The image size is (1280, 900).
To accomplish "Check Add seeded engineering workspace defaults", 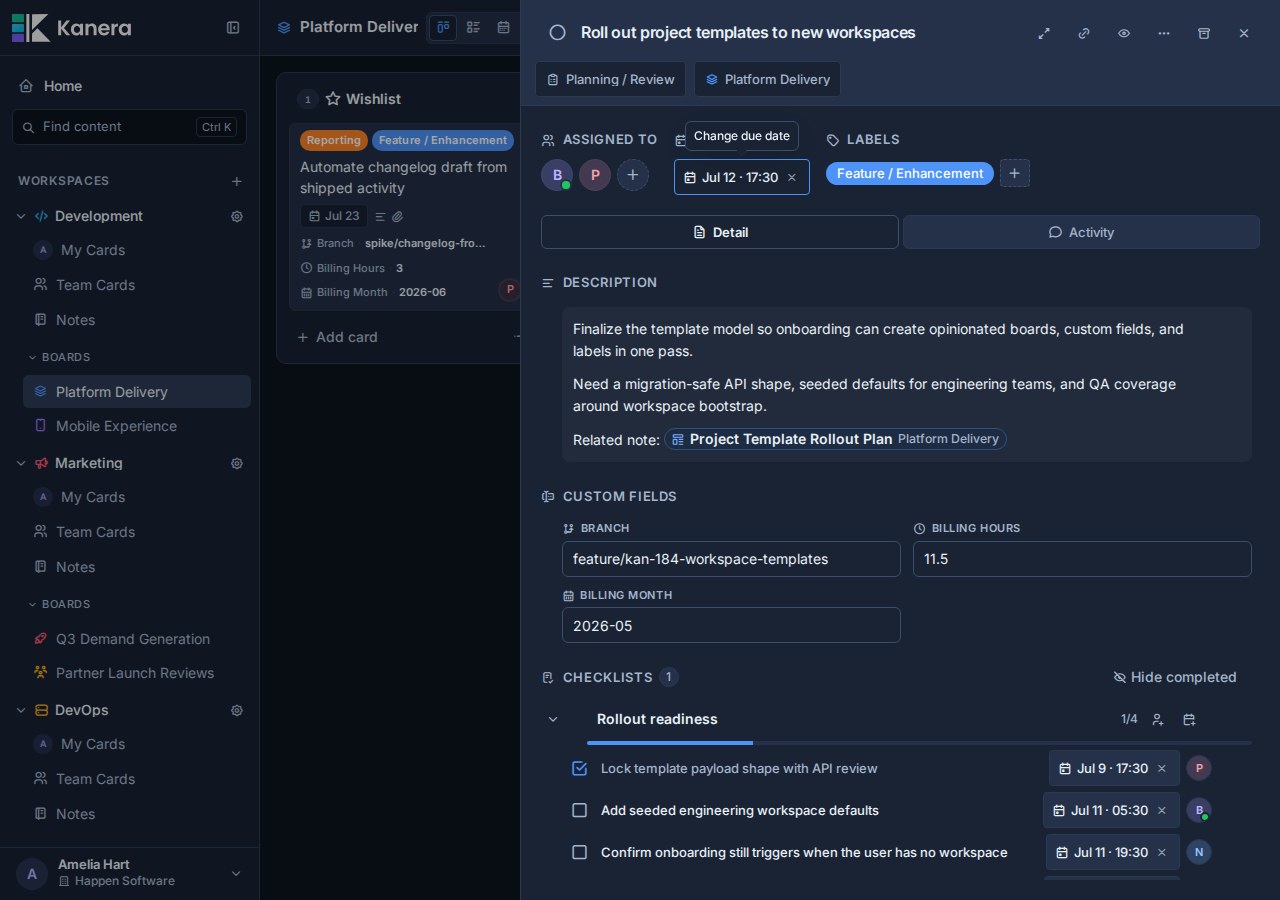I will (x=579, y=810).
